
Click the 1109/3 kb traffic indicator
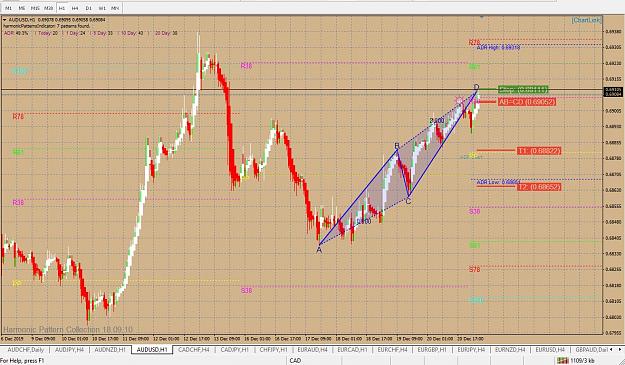point(583,361)
